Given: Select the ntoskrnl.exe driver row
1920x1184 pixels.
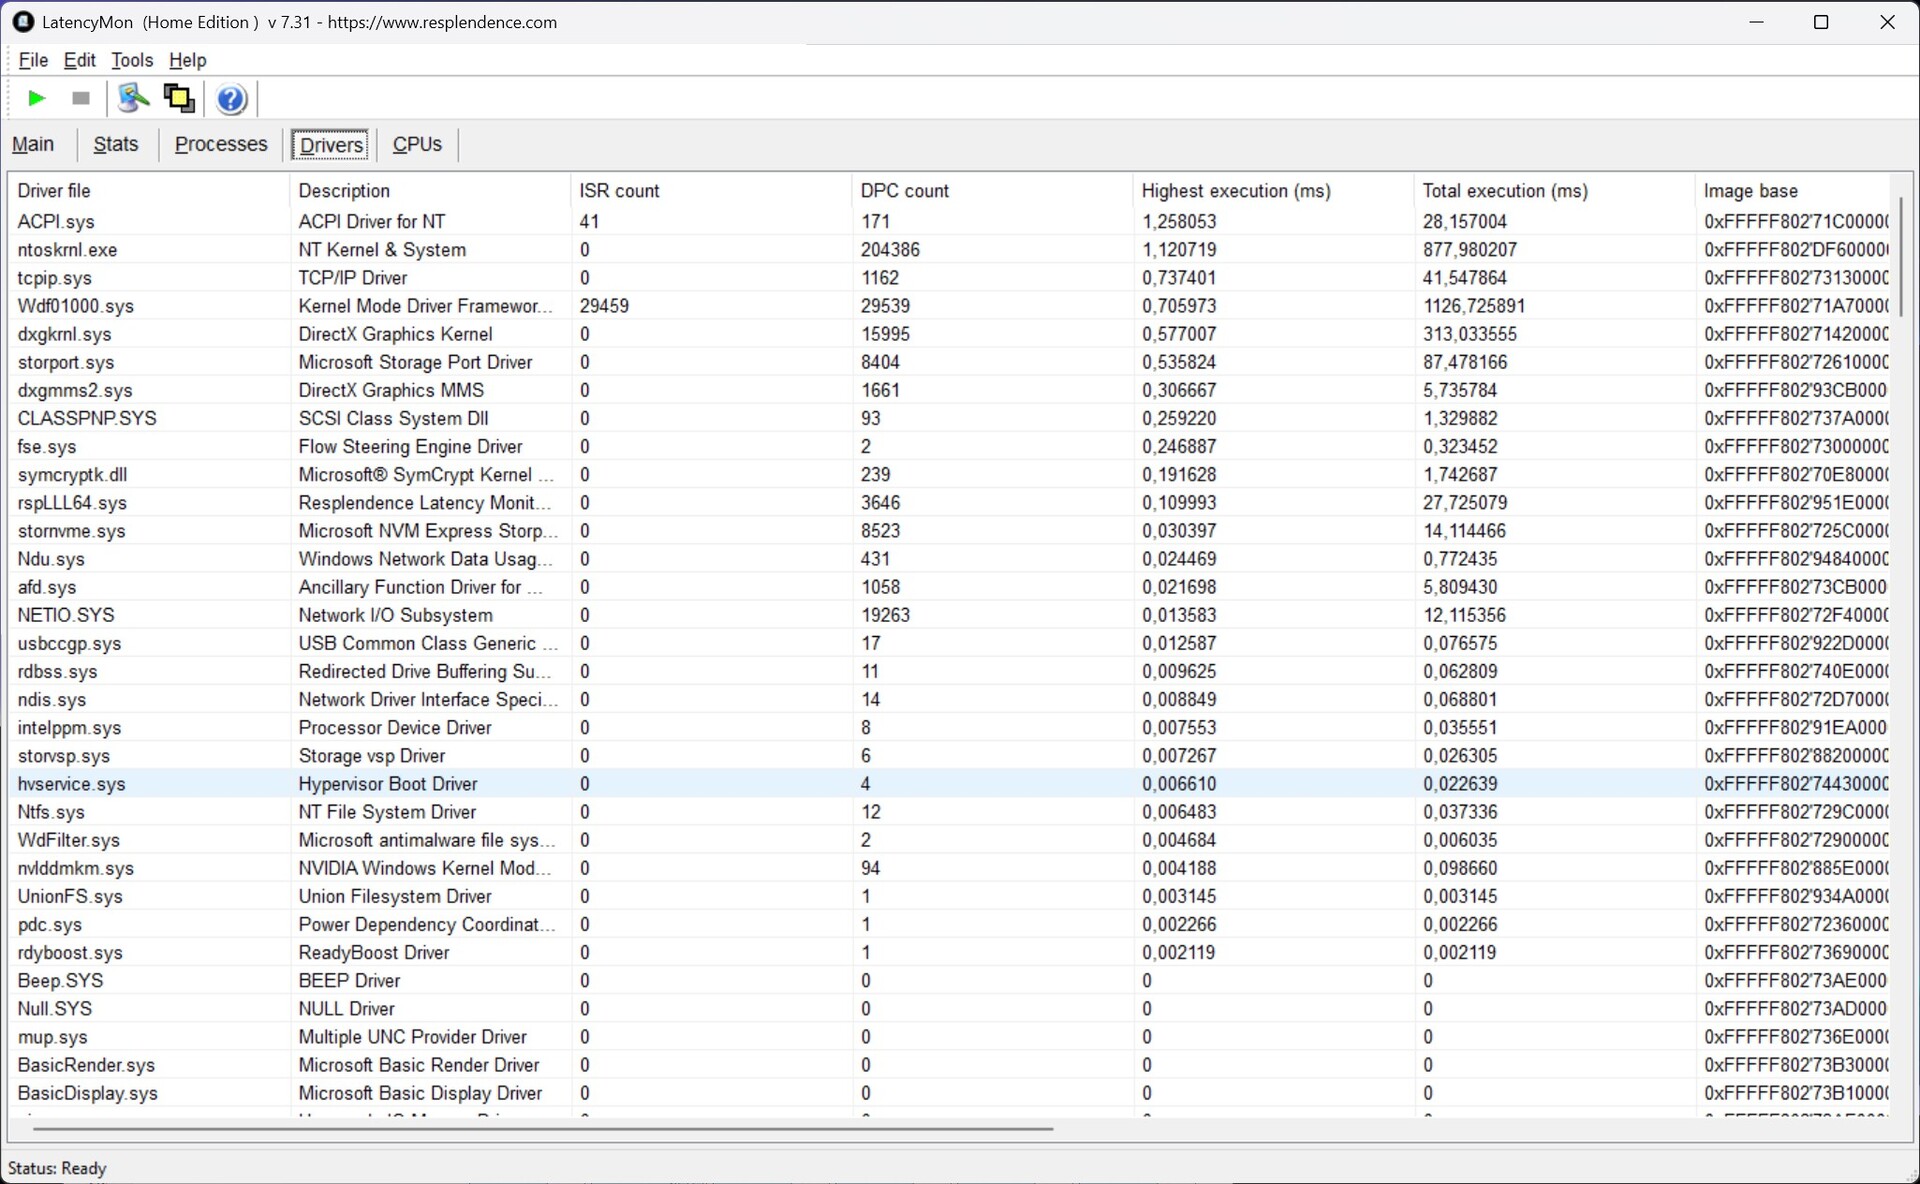Looking at the screenshot, I should click(67, 250).
